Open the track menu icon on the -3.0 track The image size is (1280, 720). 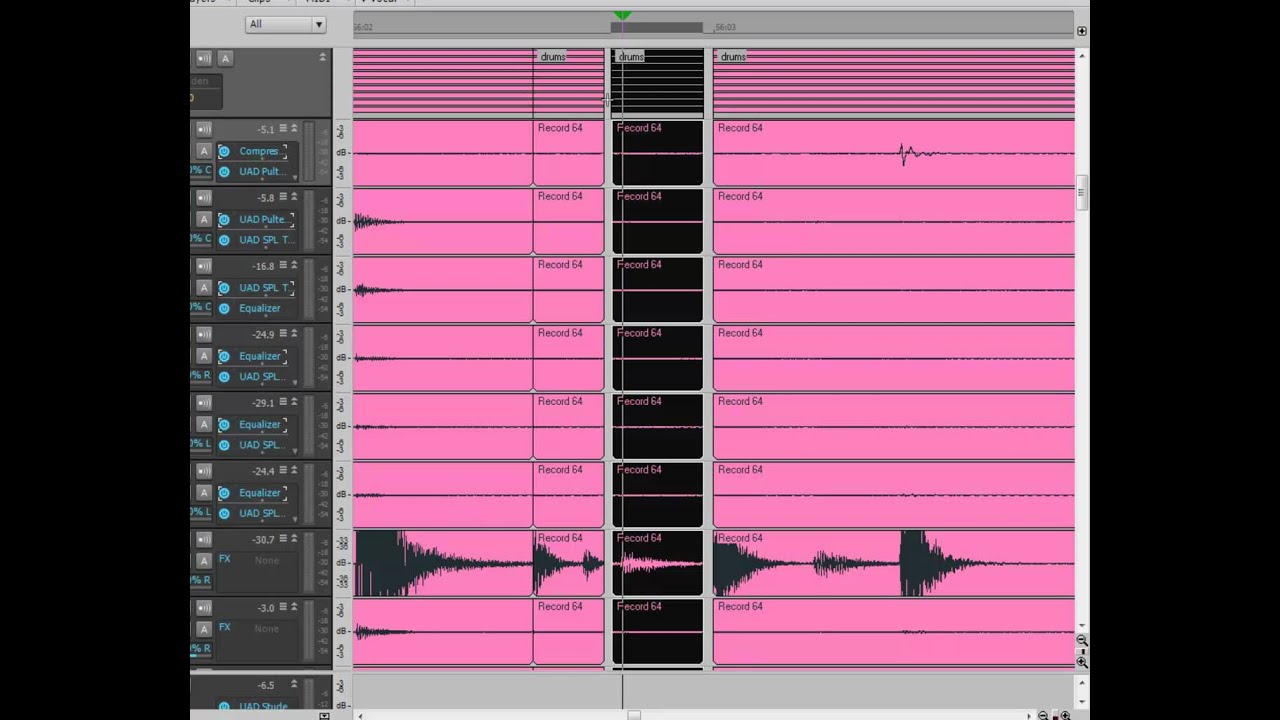(x=283, y=607)
